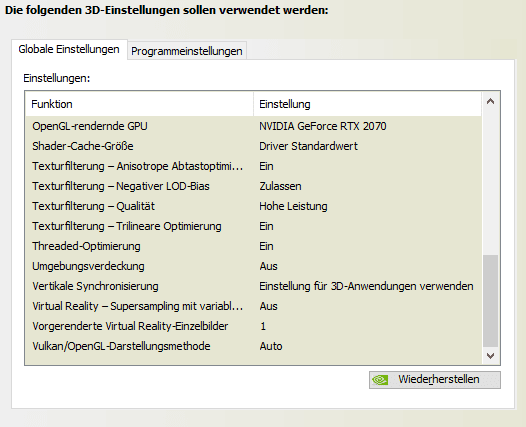This screenshot has height=427, width=526.
Task: Click the scrollbar down arrow
Action: tap(490, 356)
